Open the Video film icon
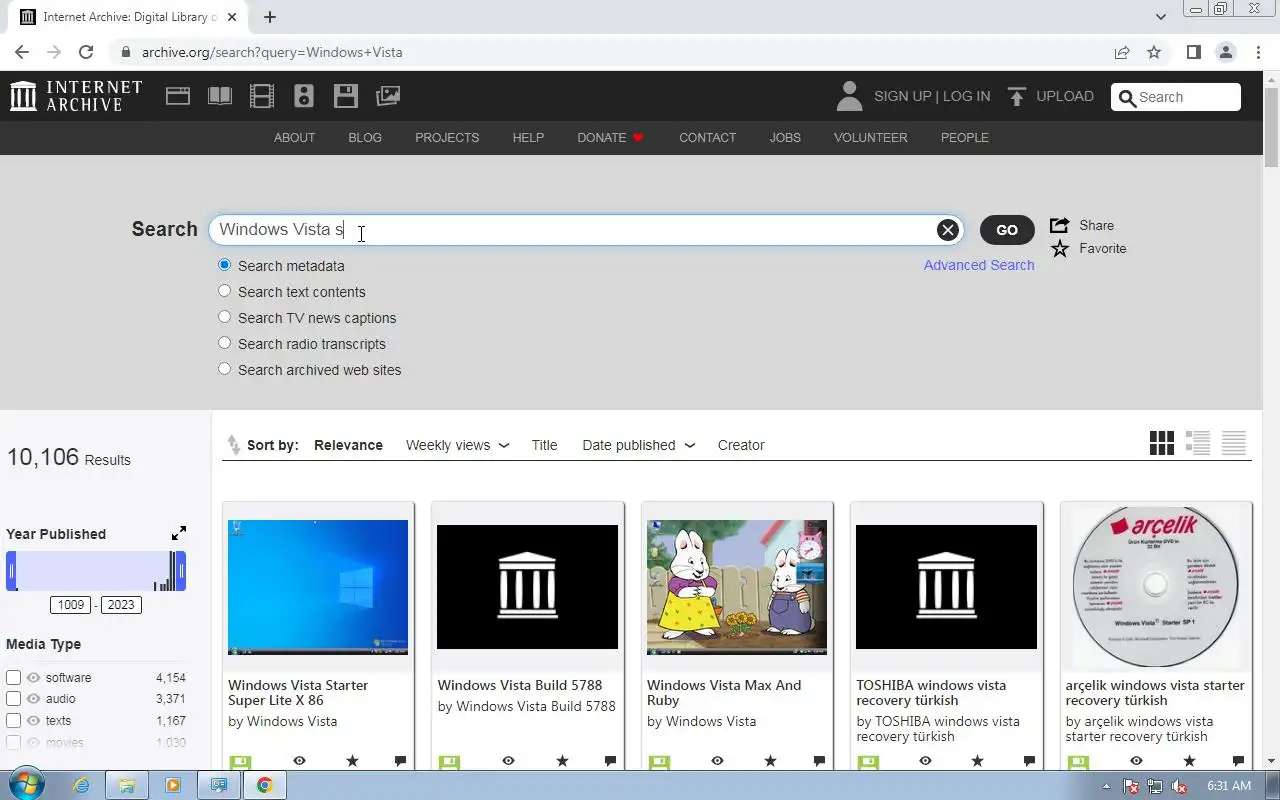This screenshot has height=800, width=1280. [262, 96]
